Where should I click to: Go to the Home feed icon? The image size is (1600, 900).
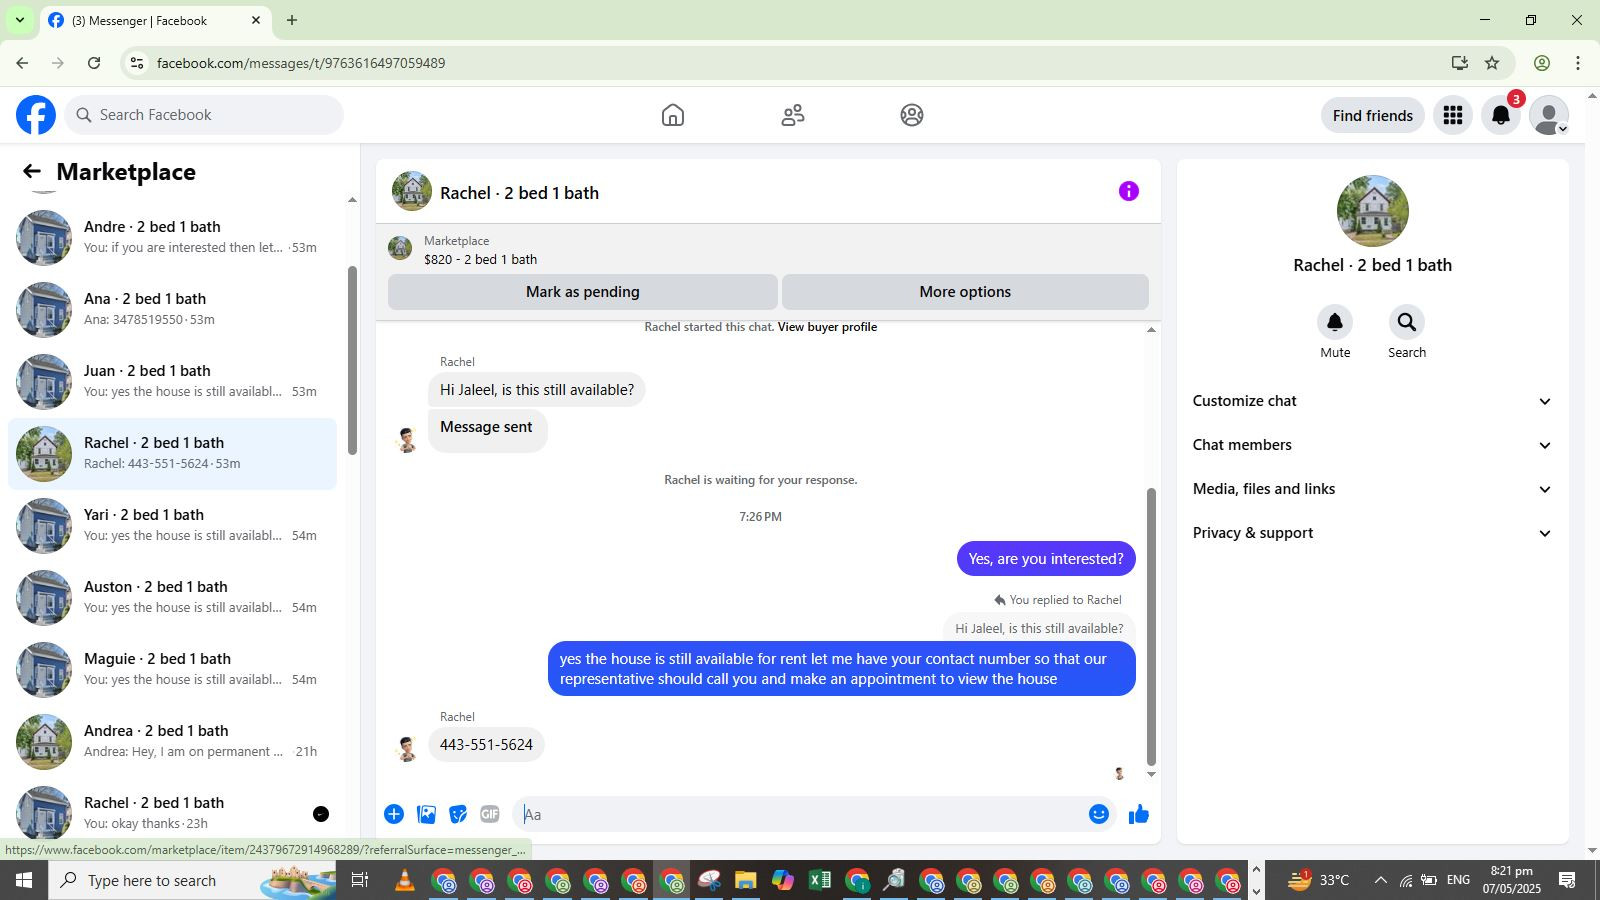pyautogui.click(x=673, y=115)
